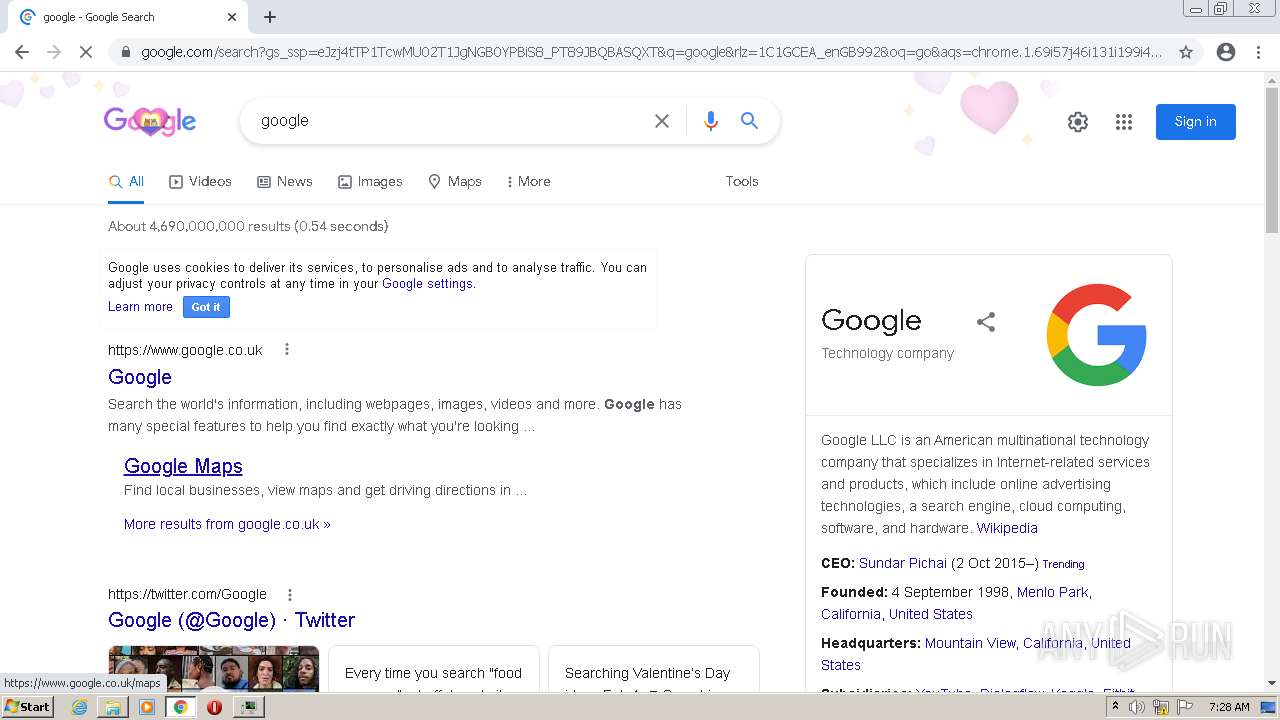Expand the More search options
Screen dimensions: 1280x720
(528, 182)
